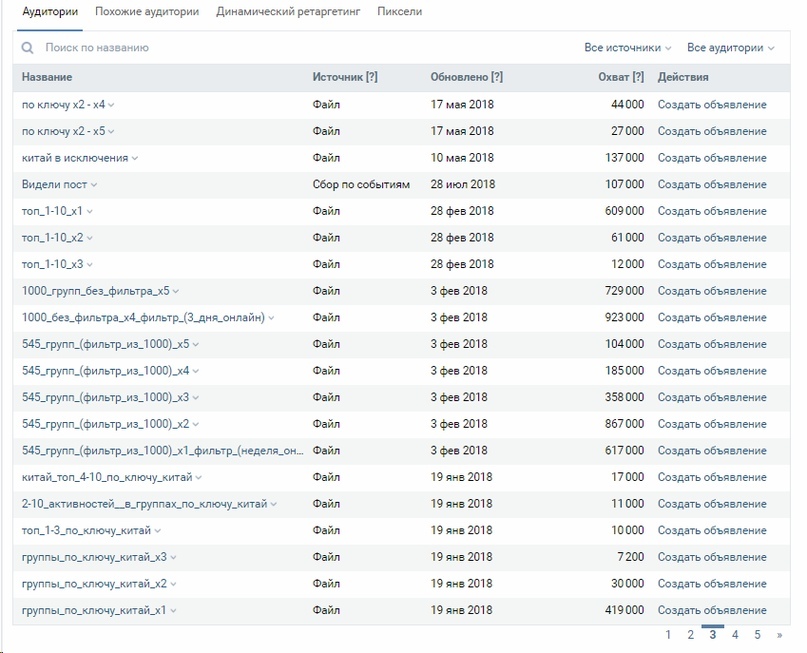
Task: Jump to page 1 in pagination
Action: click(668, 635)
